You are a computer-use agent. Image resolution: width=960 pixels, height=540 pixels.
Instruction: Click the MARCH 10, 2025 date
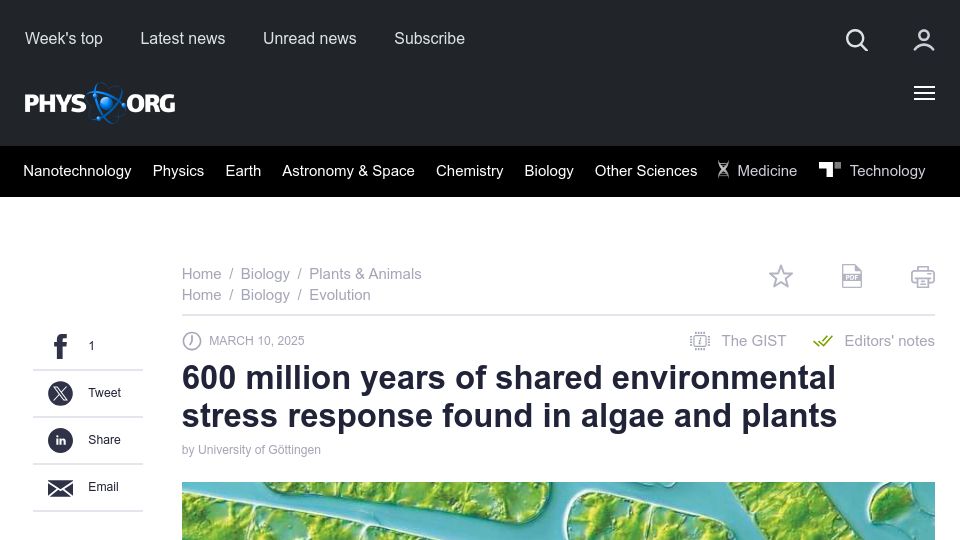coord(257,341)
